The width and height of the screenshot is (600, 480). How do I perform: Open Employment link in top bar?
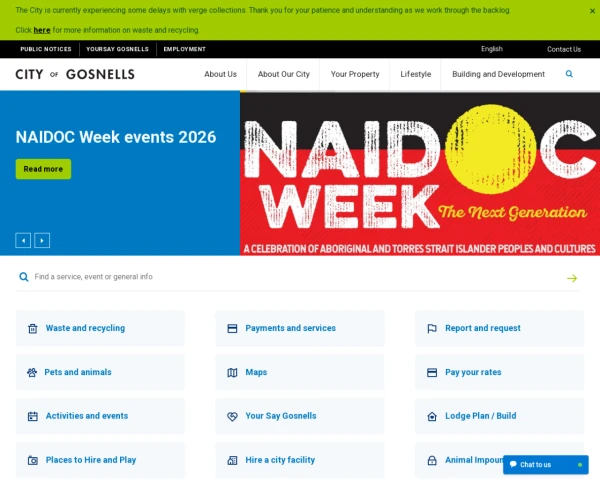[184, 49]
